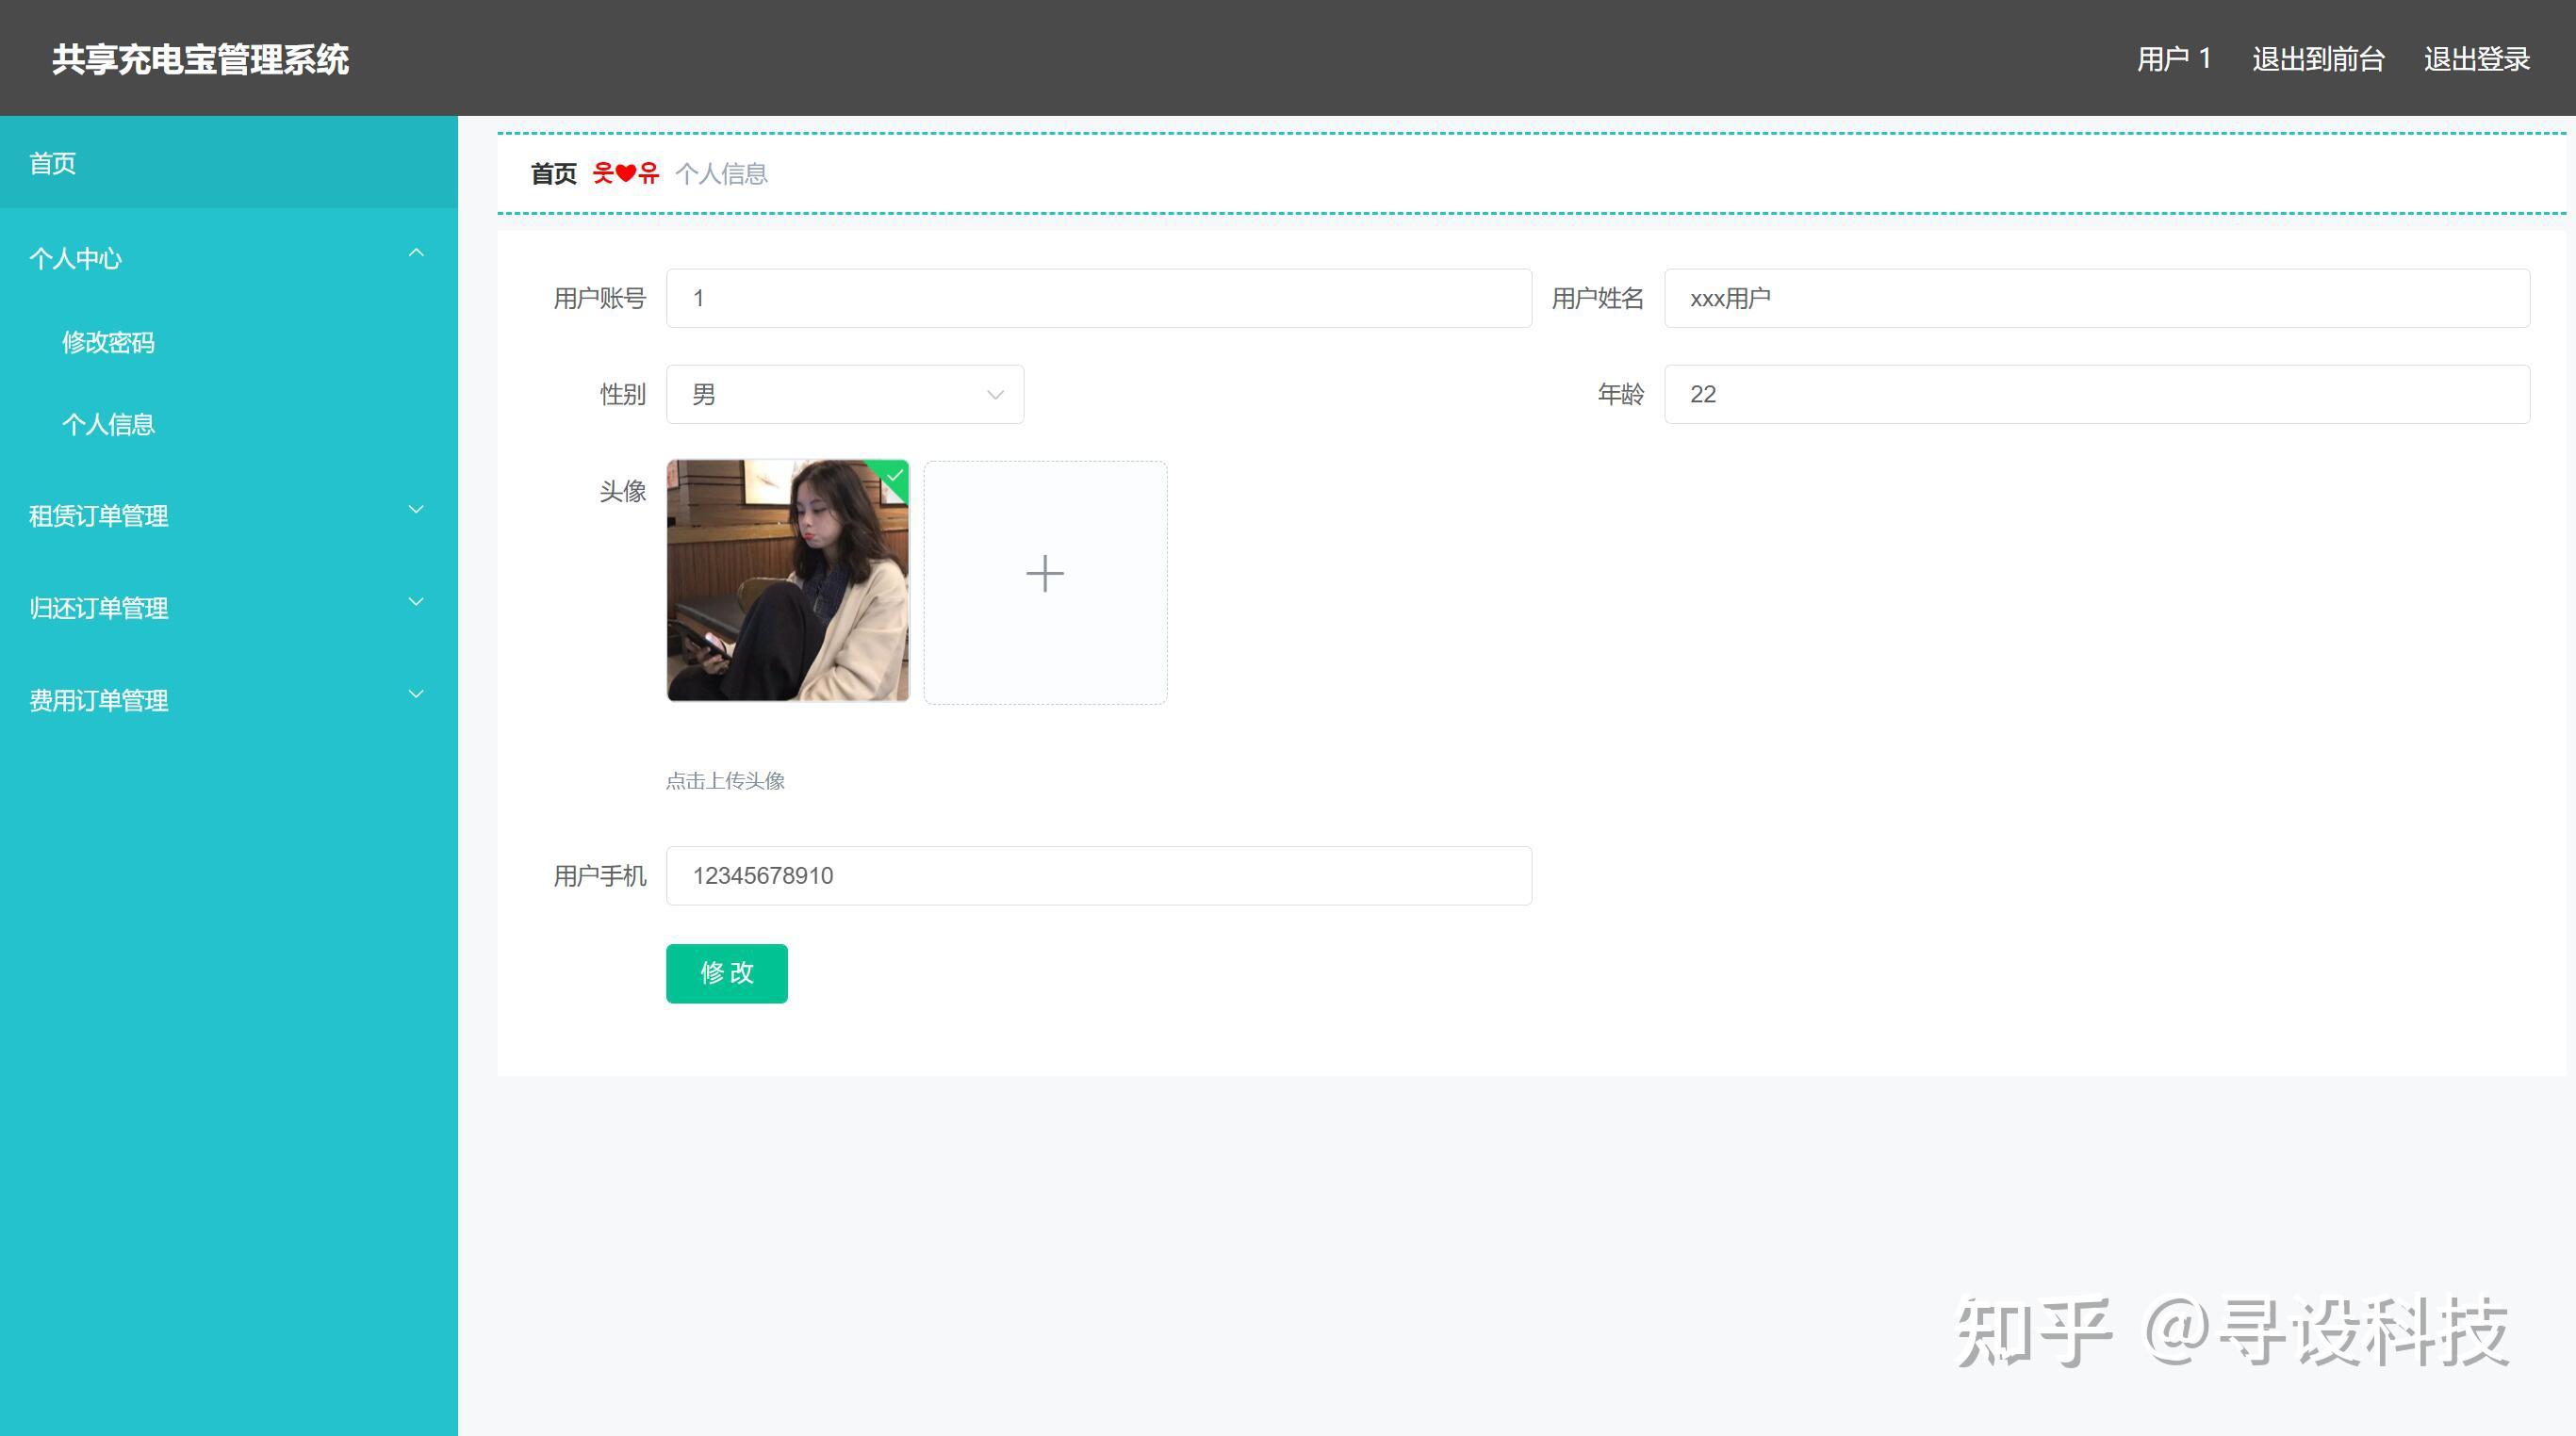Click the green checkmark badge on the avatar
Viewport: 2576px width, 1436px height.
tap(895, 477)
